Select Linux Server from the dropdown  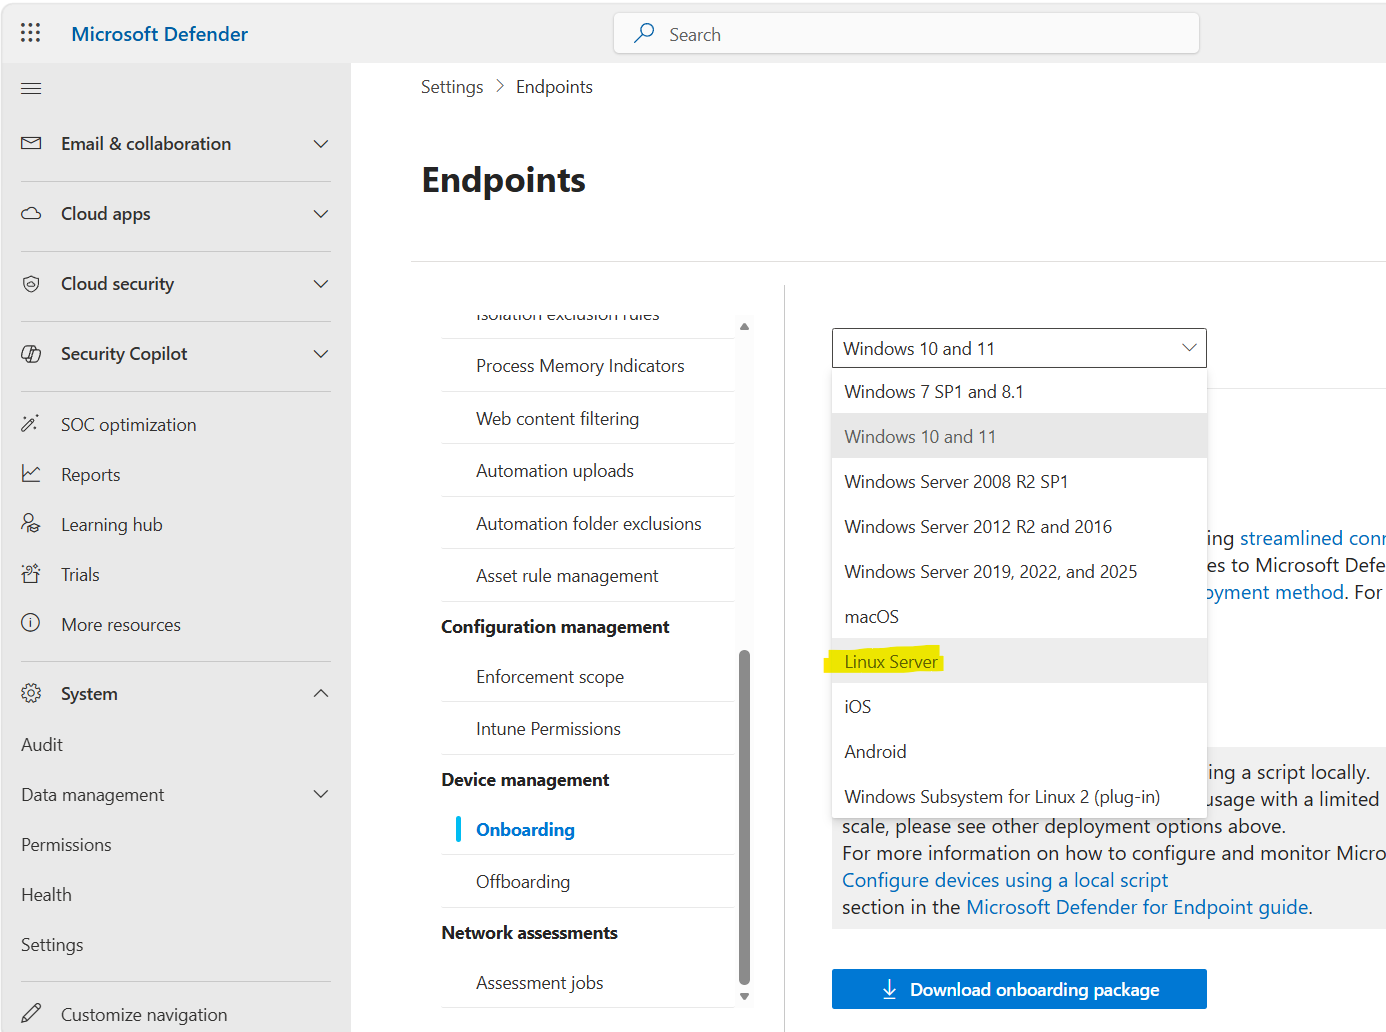[1019, 661]
